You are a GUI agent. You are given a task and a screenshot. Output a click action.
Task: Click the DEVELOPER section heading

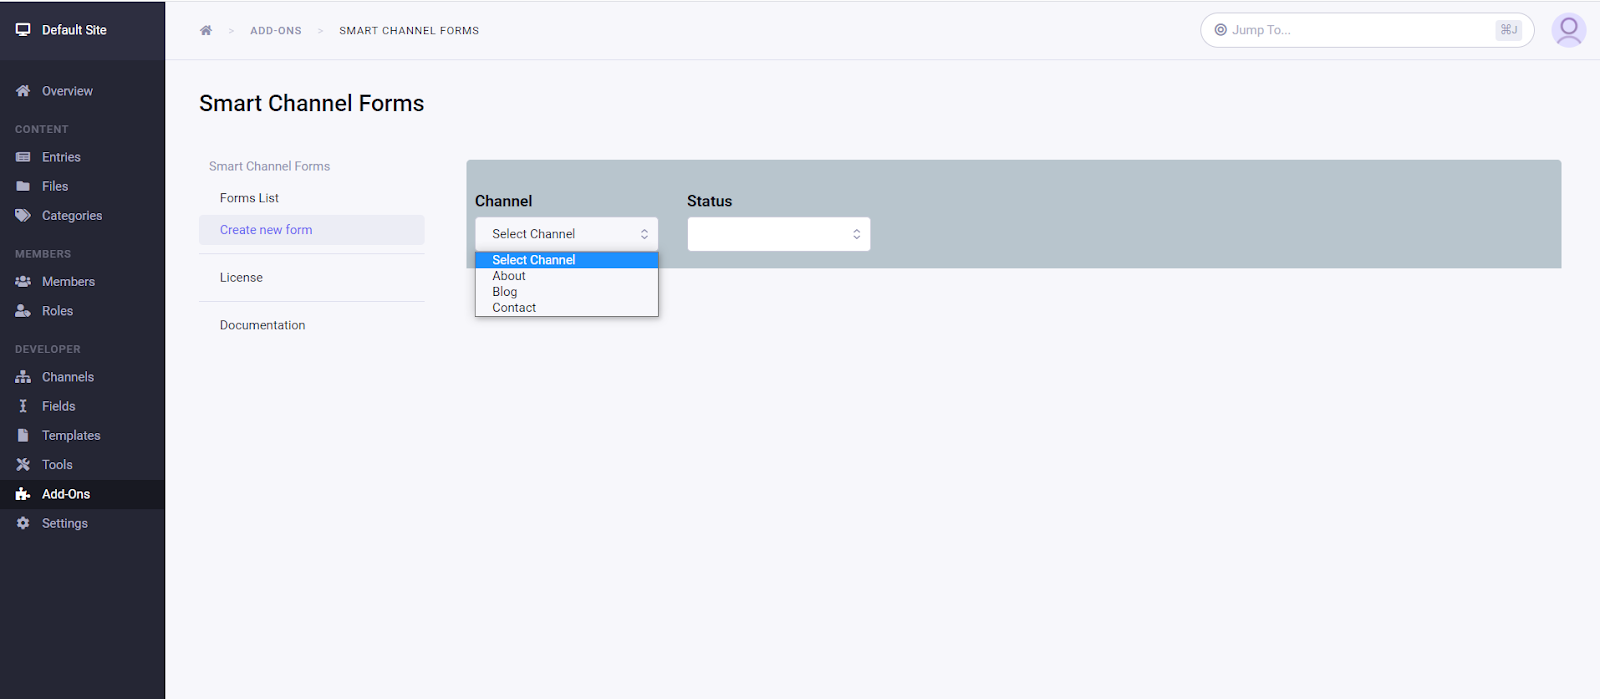(48, 349)
